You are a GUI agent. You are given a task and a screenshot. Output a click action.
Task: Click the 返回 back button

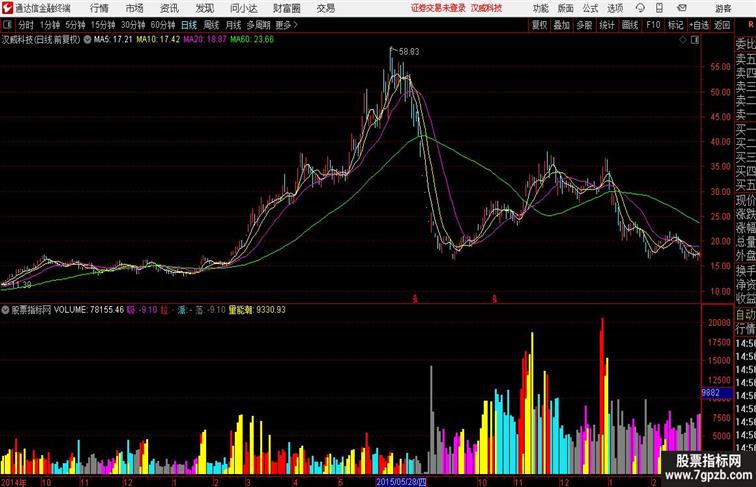(x=722, y=25)
